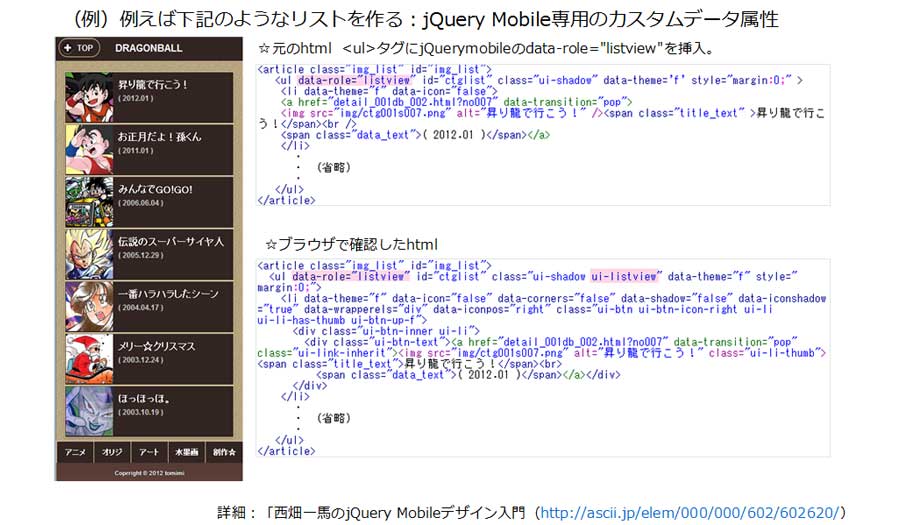Select the 水墨画 footer tab
900x525 pixels.
(x=187, y=452)
